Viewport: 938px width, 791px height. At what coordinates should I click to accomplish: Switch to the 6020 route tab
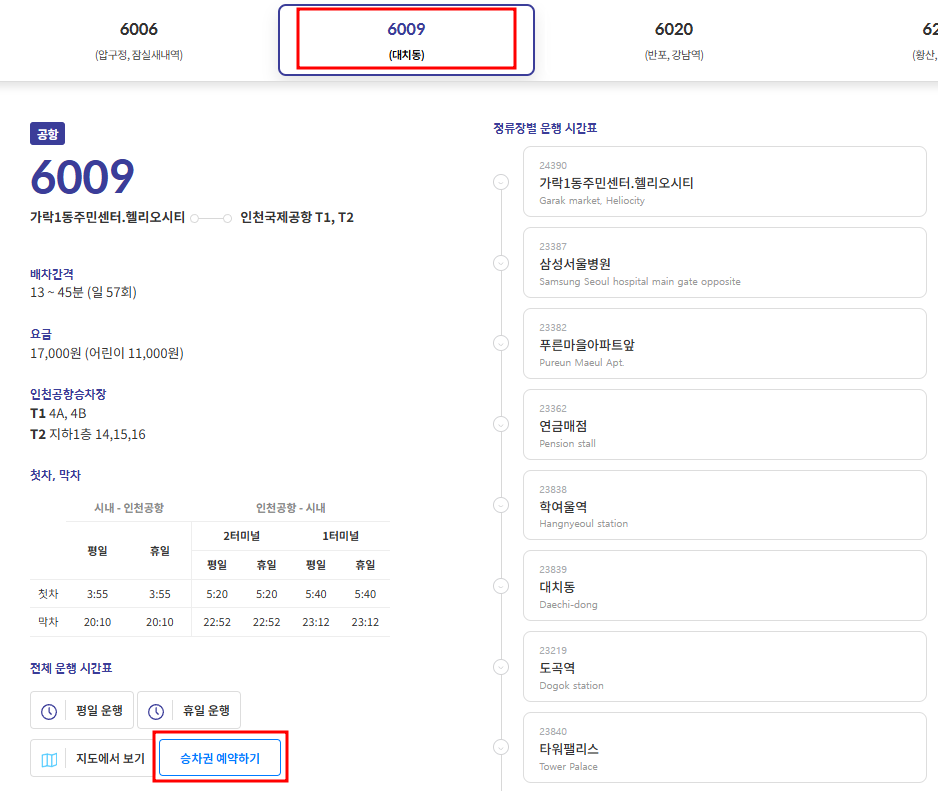(x=674, y=40)
